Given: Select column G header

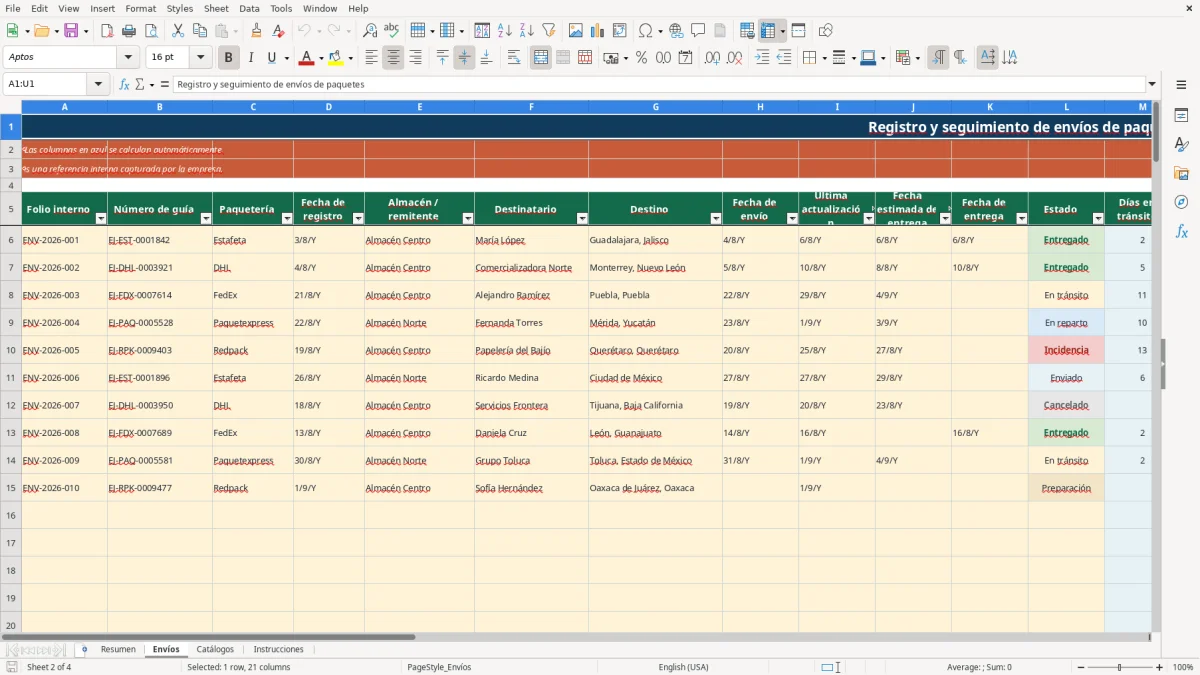Looking at the screenshot, I should [x=655, y=106].
